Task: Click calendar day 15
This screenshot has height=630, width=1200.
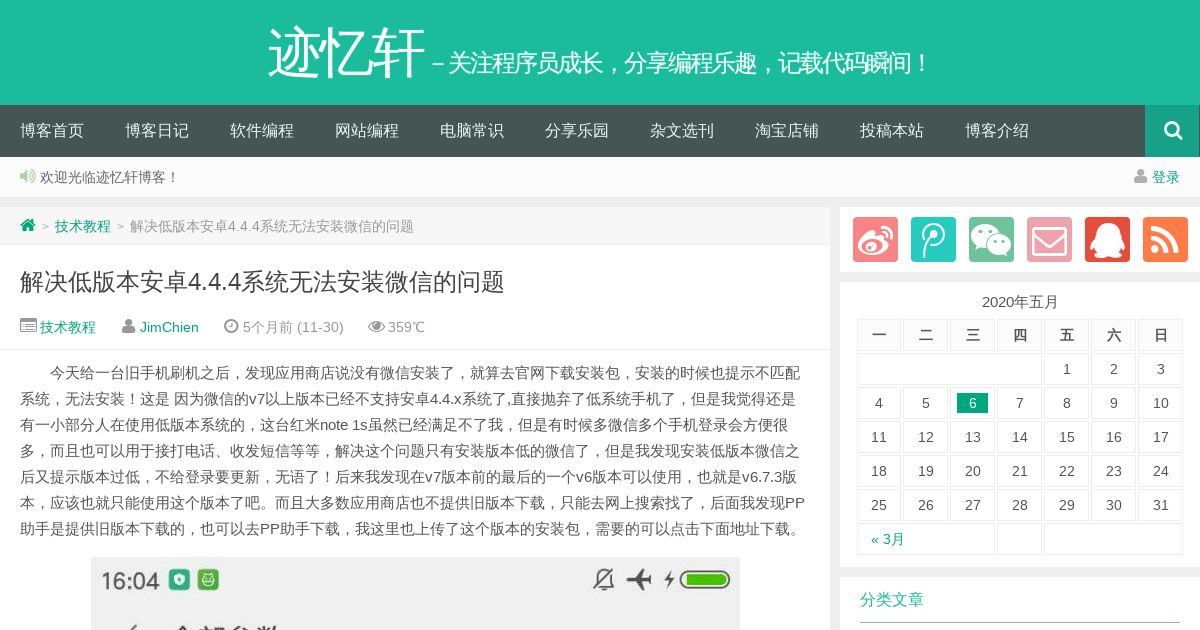Action: (1067, 437)
